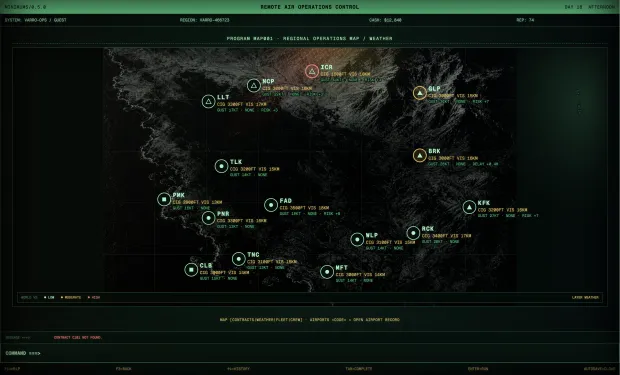Click the TNC airport marker

[x=239, y=259]
